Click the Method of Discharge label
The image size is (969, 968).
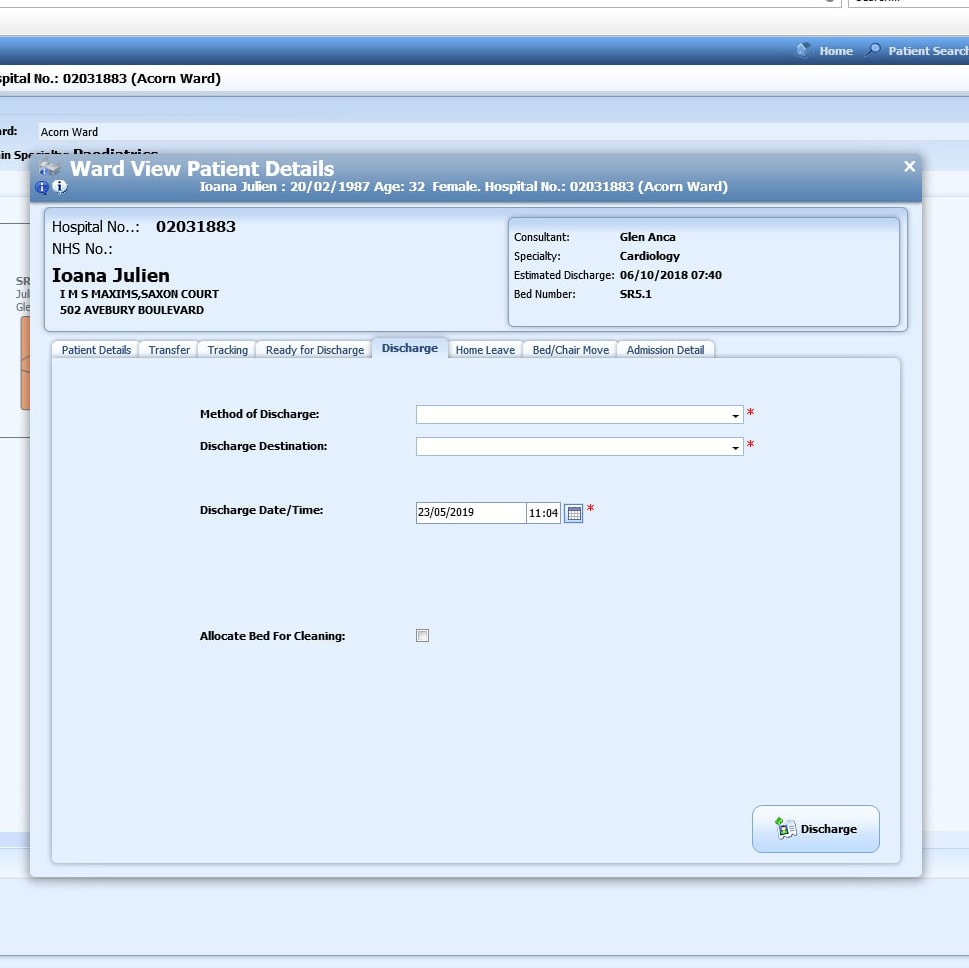coord(260,414)
